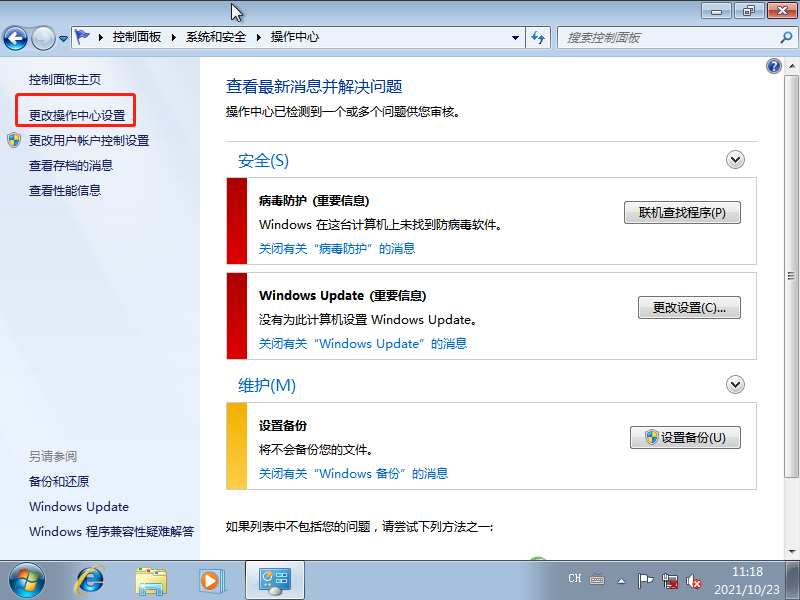
Task: Refresh the page with the refresh icon
Action: pyautogui.click(x=538, y=37)
